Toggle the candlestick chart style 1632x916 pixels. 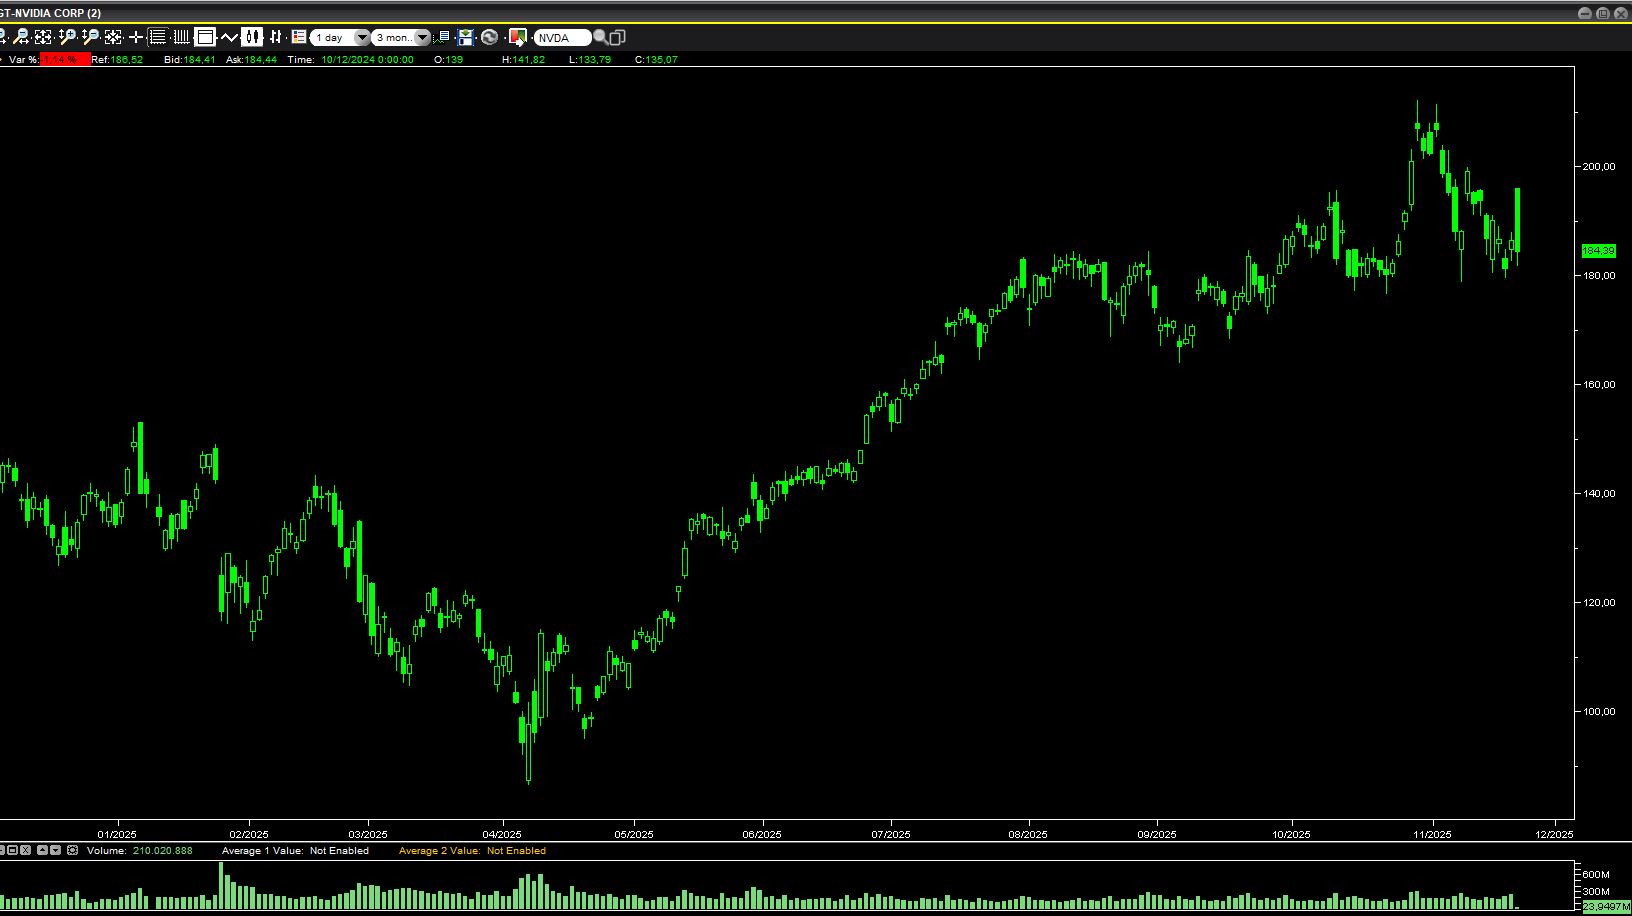pyautogui.click(x=252, y=37)
